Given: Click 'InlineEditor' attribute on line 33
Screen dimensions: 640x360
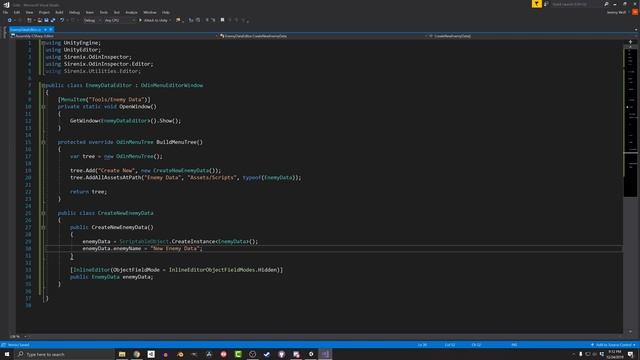Looking at the screenshot, I should click(92, 270).
